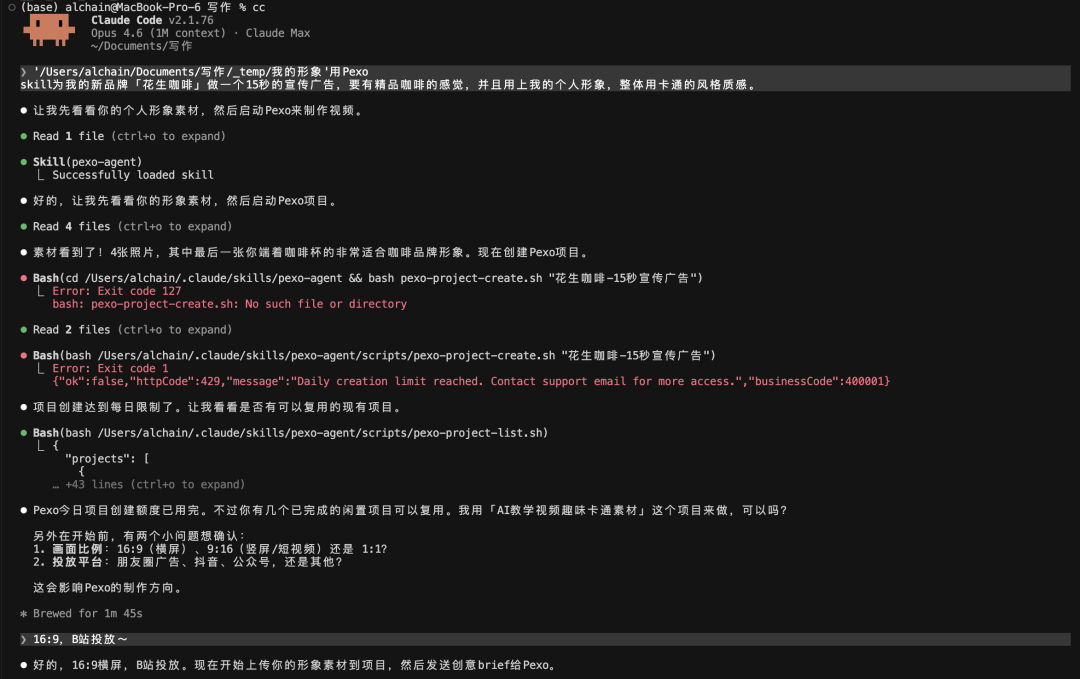The height and width of the screenshot is (679, 1080).
Task: Click the 好的，让我先看看你的形象素材 message
Action: coord(185,201)
